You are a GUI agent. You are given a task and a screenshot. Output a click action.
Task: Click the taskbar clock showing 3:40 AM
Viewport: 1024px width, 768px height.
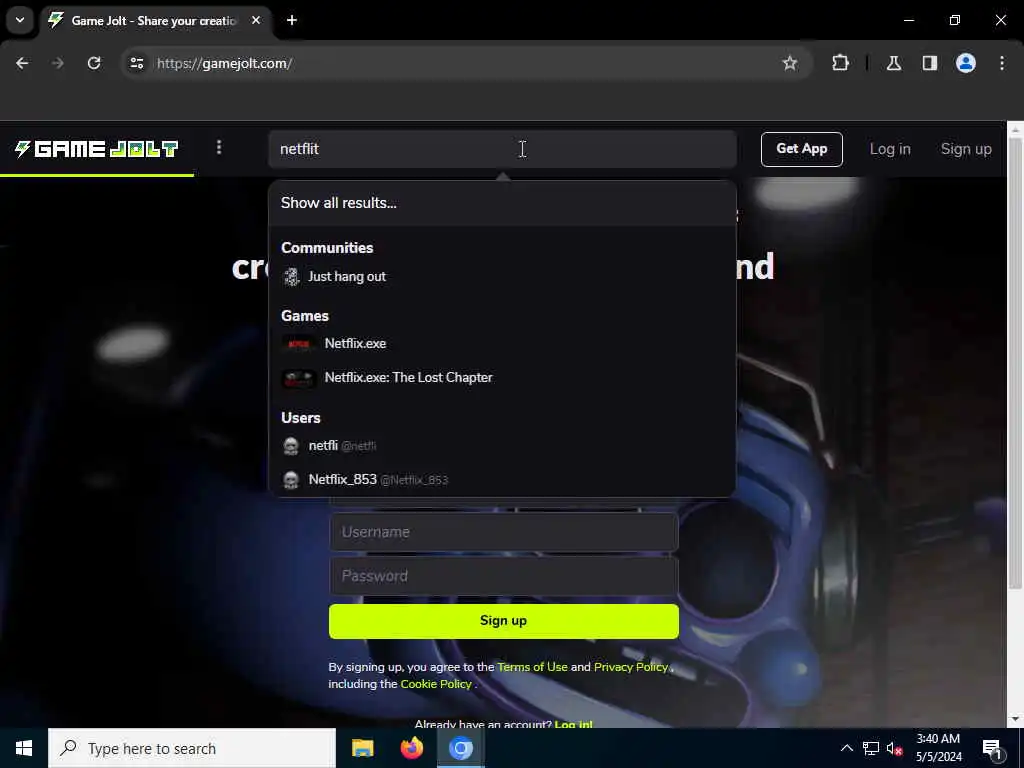click(x=938, y=748)
